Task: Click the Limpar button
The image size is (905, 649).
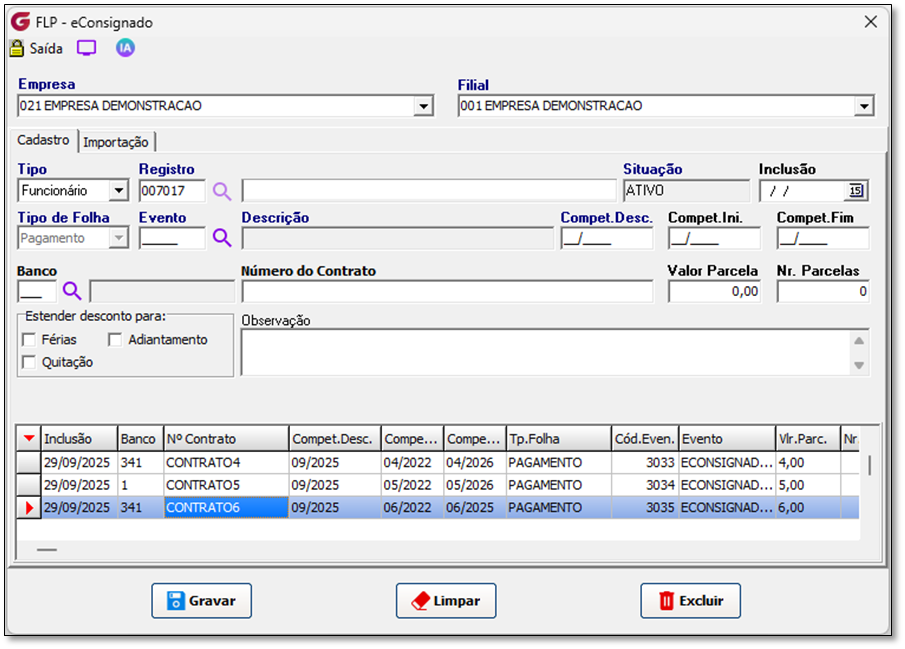Action: point(446,600)
